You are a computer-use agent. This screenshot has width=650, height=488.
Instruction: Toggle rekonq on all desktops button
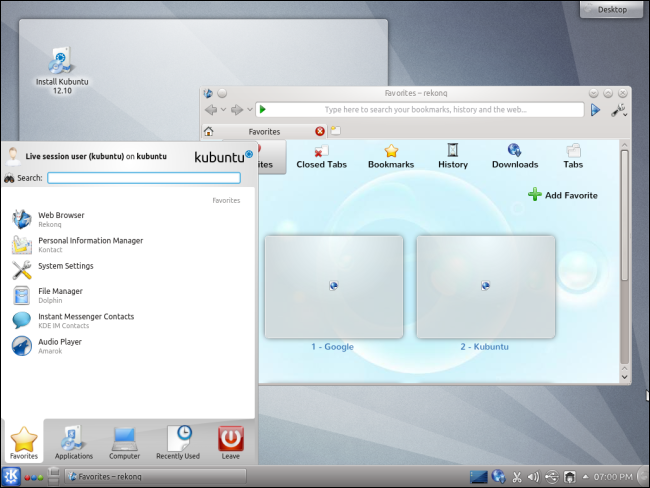click(222, 93)
